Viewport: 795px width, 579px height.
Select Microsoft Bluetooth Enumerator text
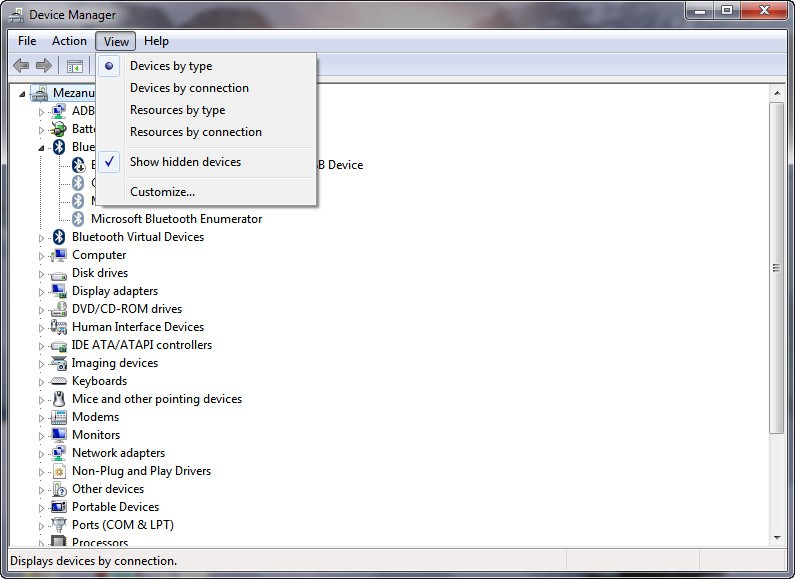(x=176, y=219)
